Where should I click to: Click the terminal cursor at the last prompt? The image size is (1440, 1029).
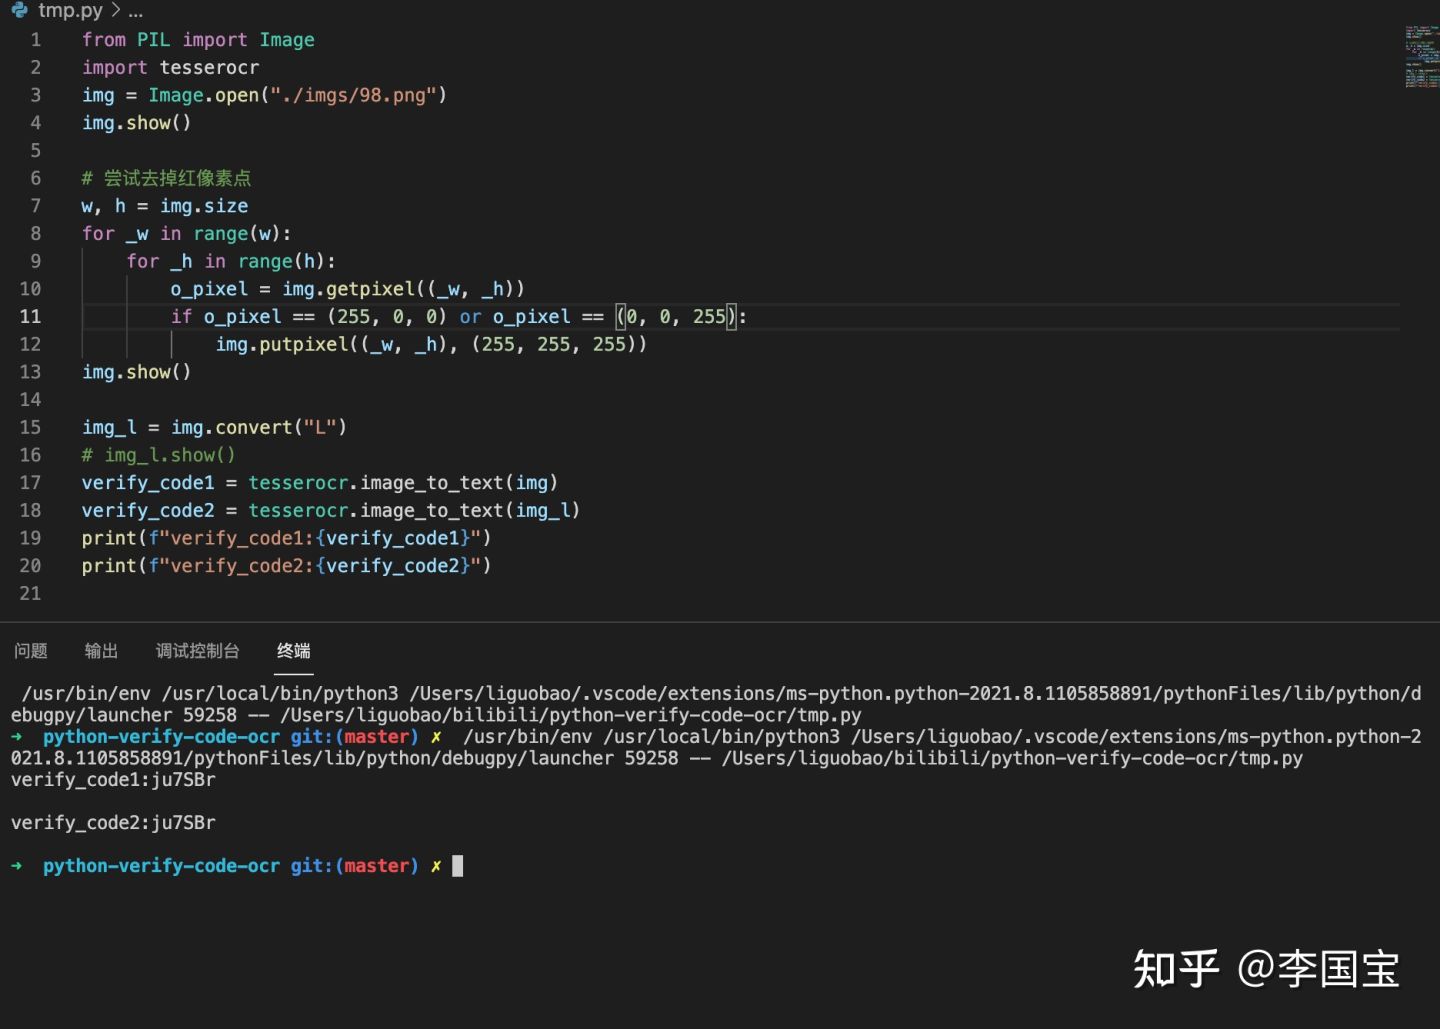[458, 866]
